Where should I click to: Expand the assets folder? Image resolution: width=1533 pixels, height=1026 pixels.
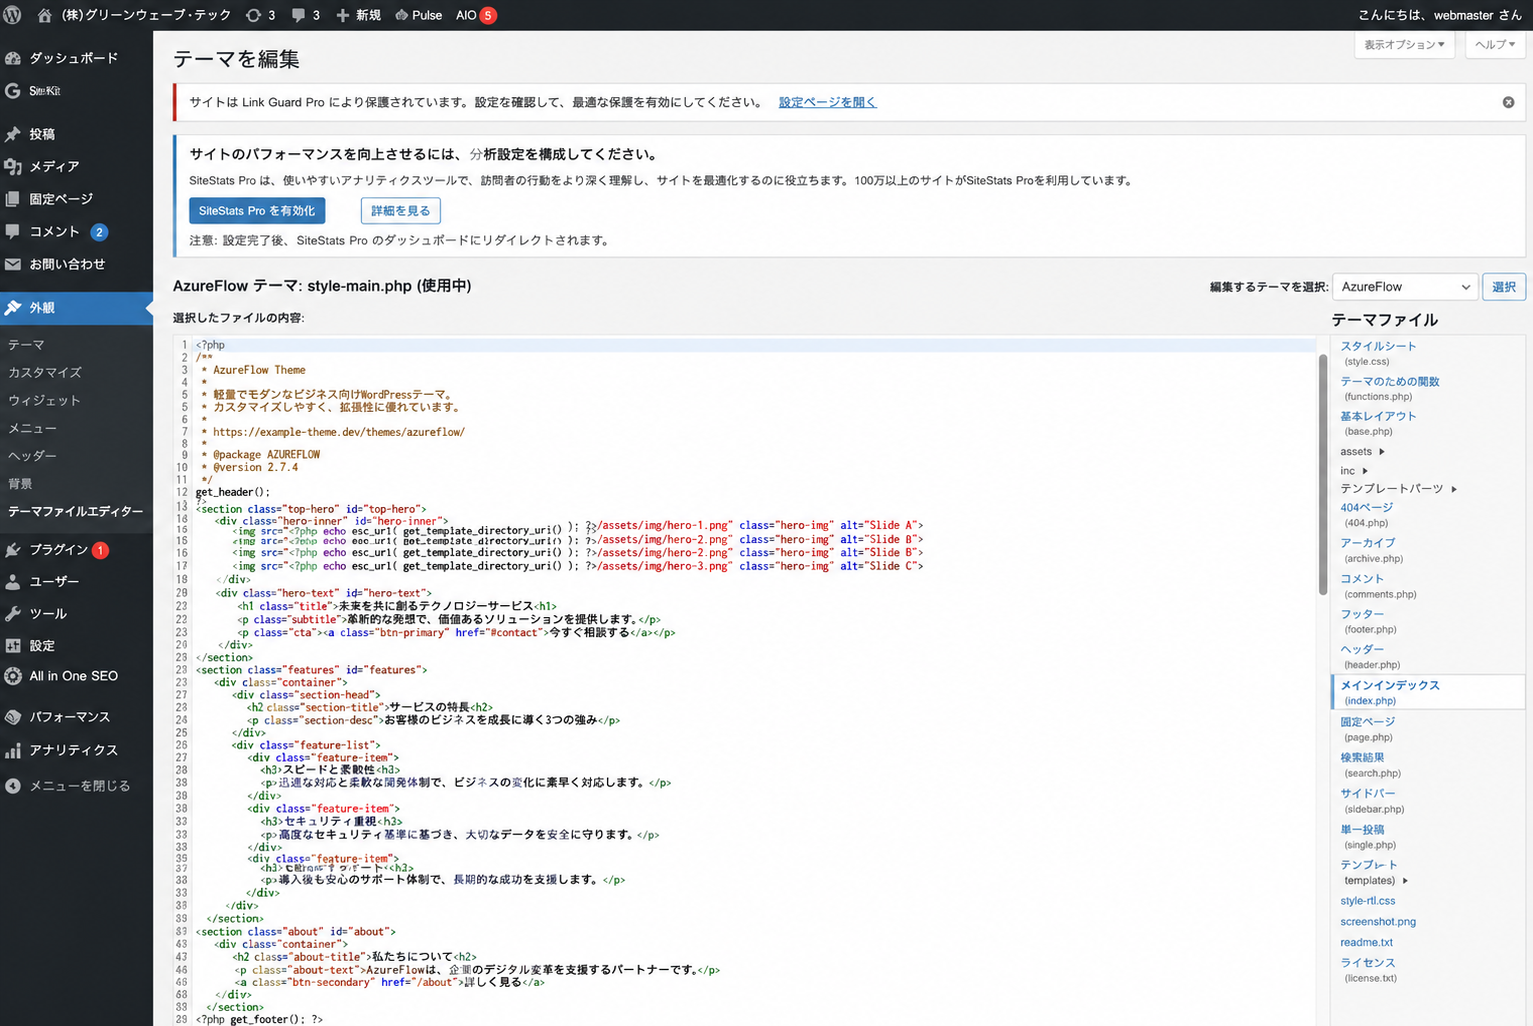pyautogui.click(x=1382, y=452)
